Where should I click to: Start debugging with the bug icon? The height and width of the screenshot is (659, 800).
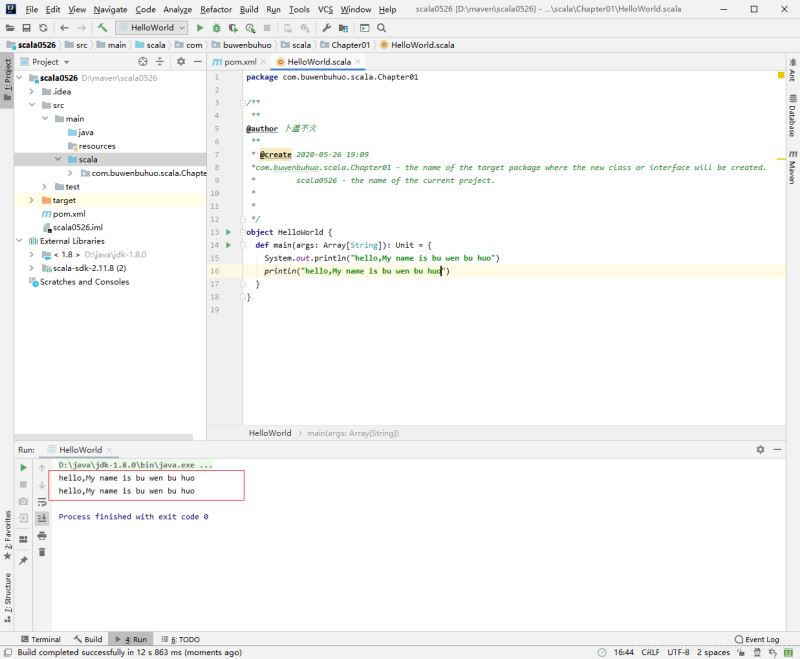(216, 28)
